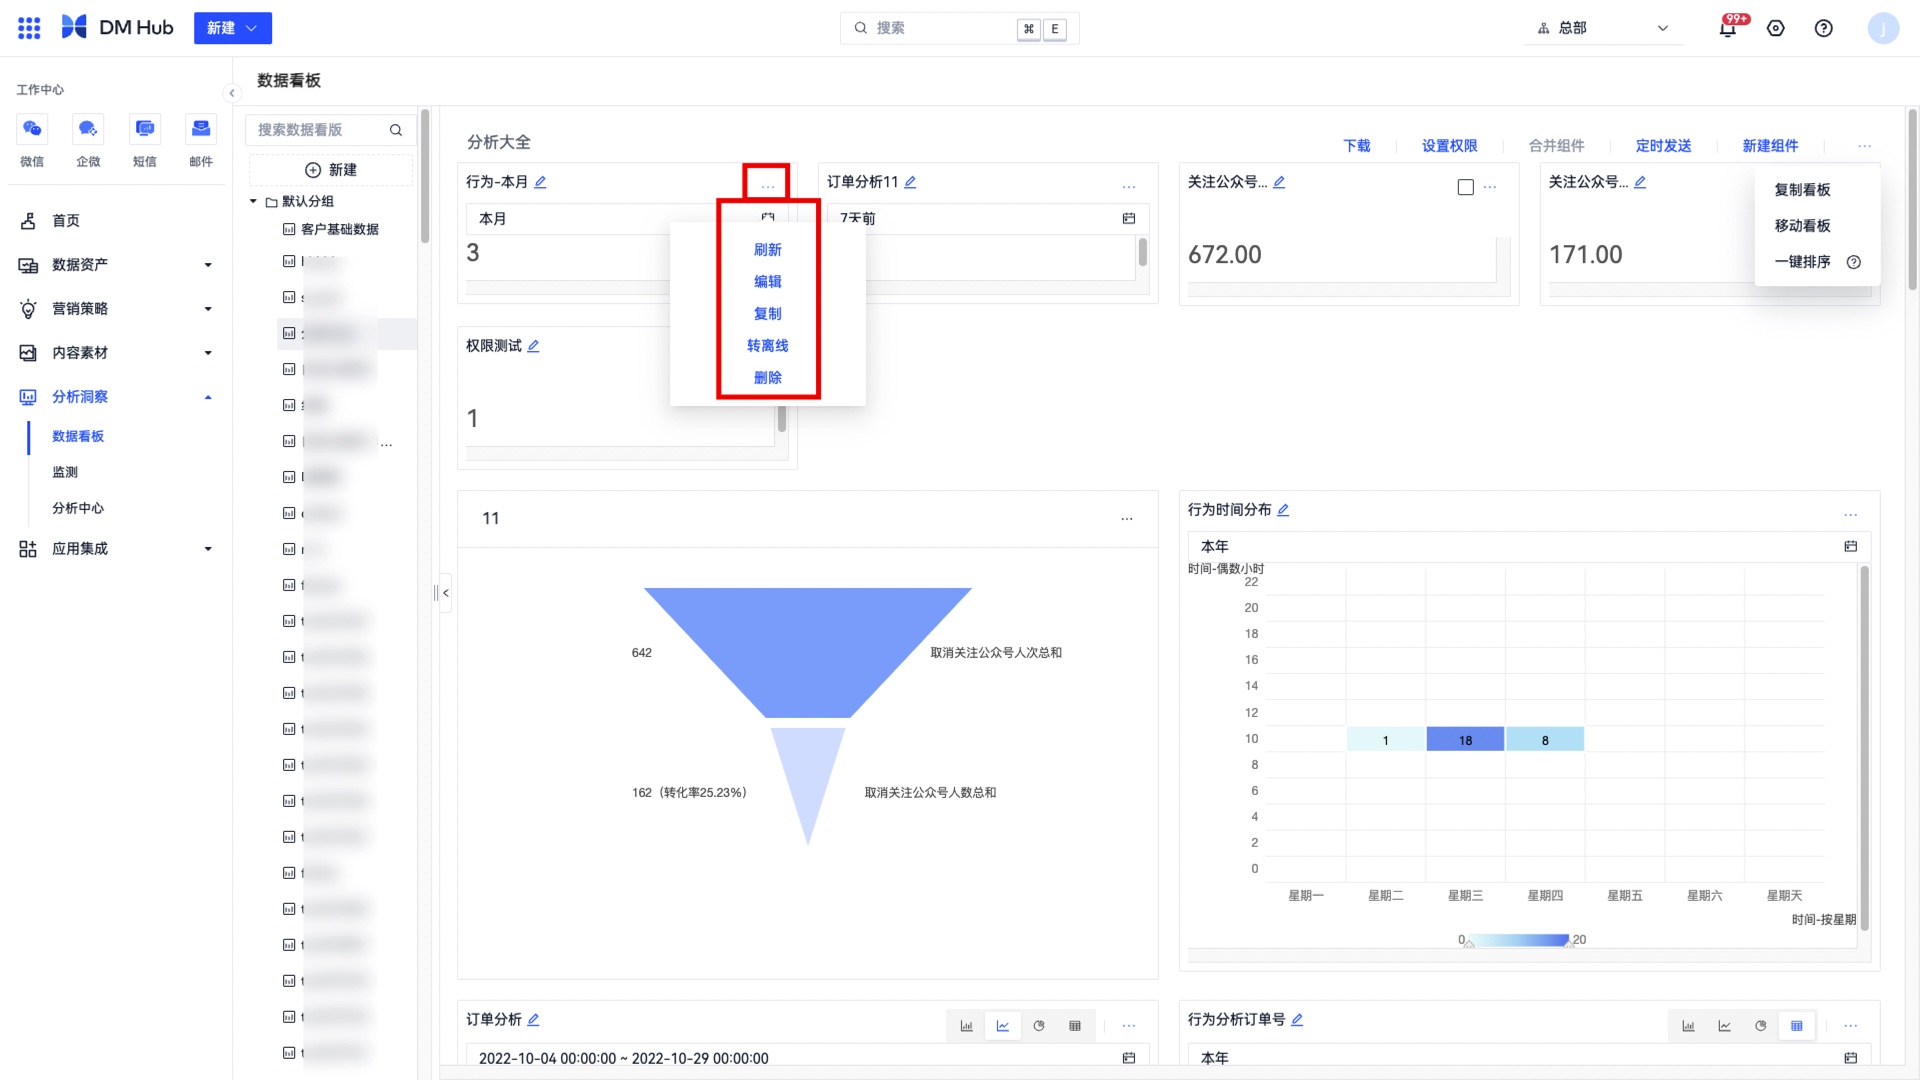Screen dimensions: 1920x1080
Task: Click the heatmap cell with value 8
Action: click(1545, 740)
